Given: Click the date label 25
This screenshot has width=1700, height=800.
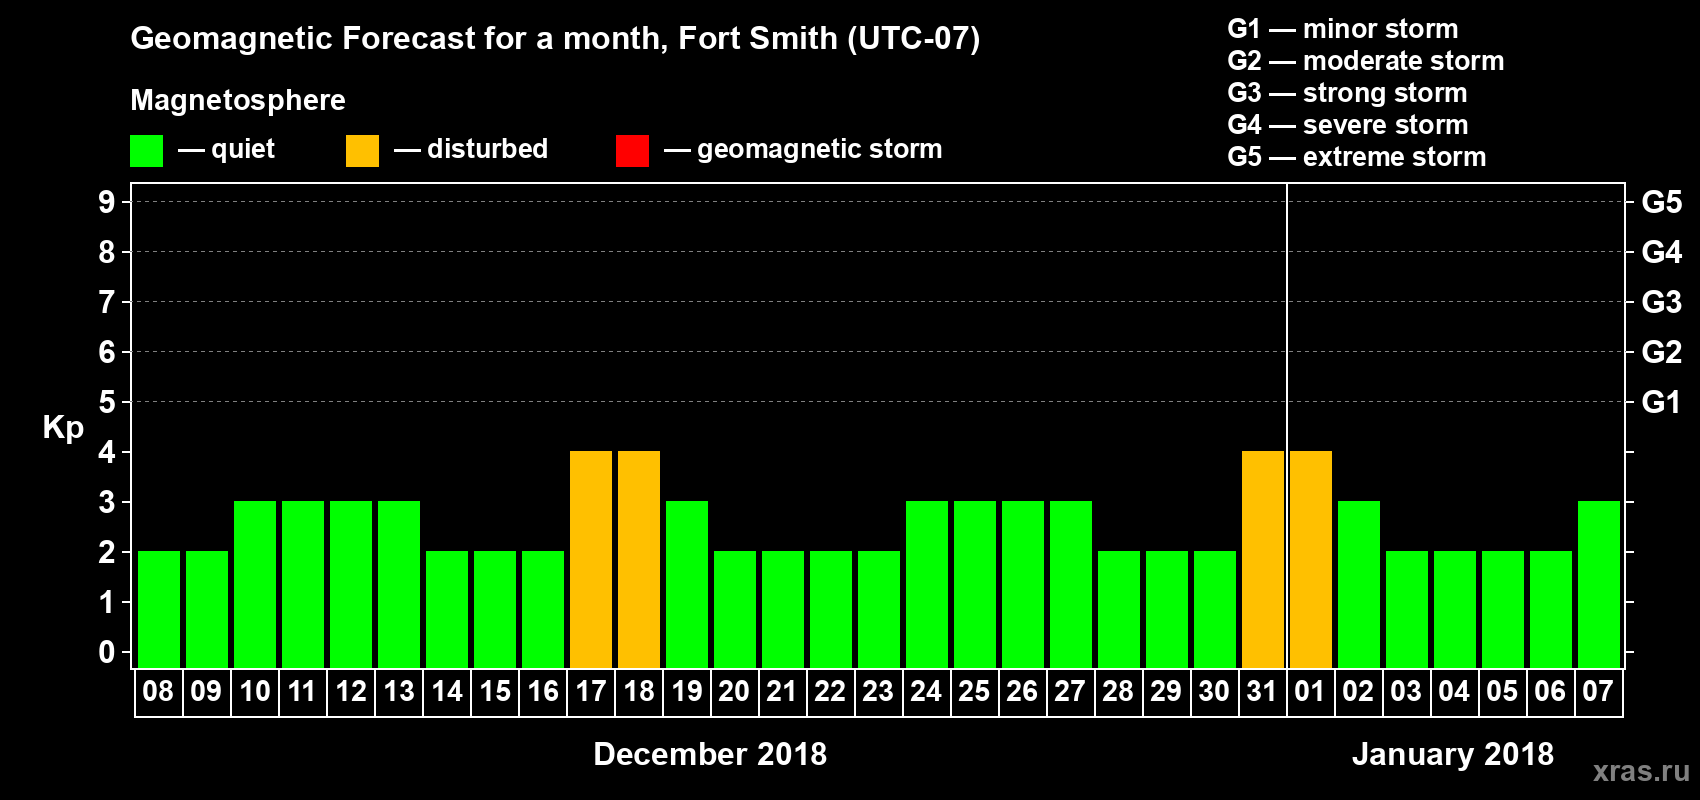Looking at the screenshot, I should click(x=974, y=691).
